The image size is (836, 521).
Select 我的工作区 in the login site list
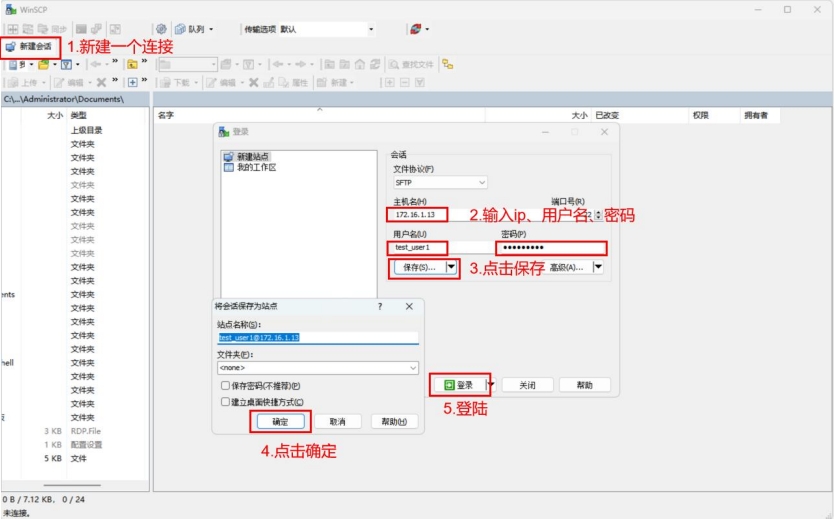pos(250,167)
